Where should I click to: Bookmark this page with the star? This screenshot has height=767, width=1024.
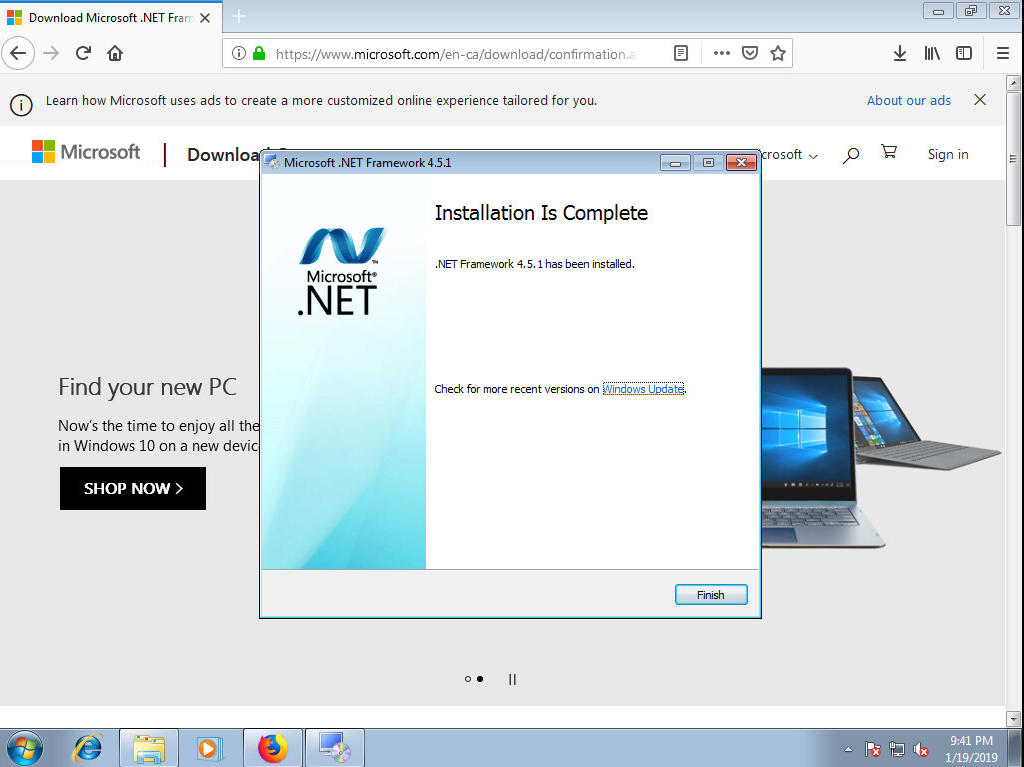click(x=778, y=53)
